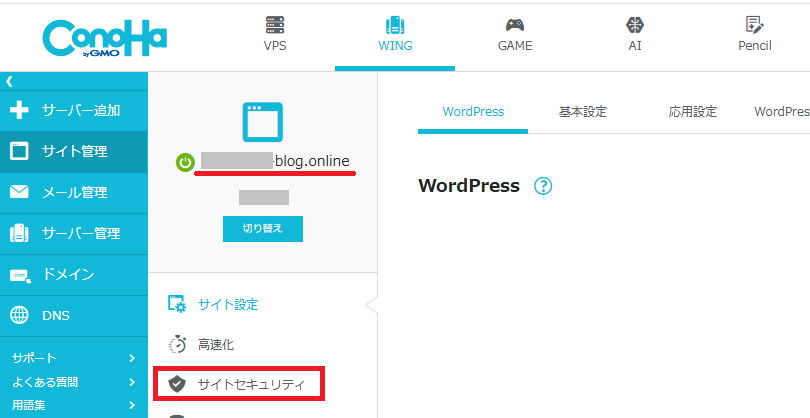Click the plus icon for サーバー追加

(20, 111)
